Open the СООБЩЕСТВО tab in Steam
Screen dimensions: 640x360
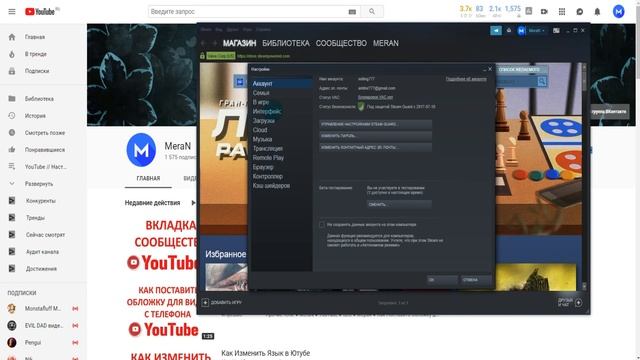pos(341,43)
